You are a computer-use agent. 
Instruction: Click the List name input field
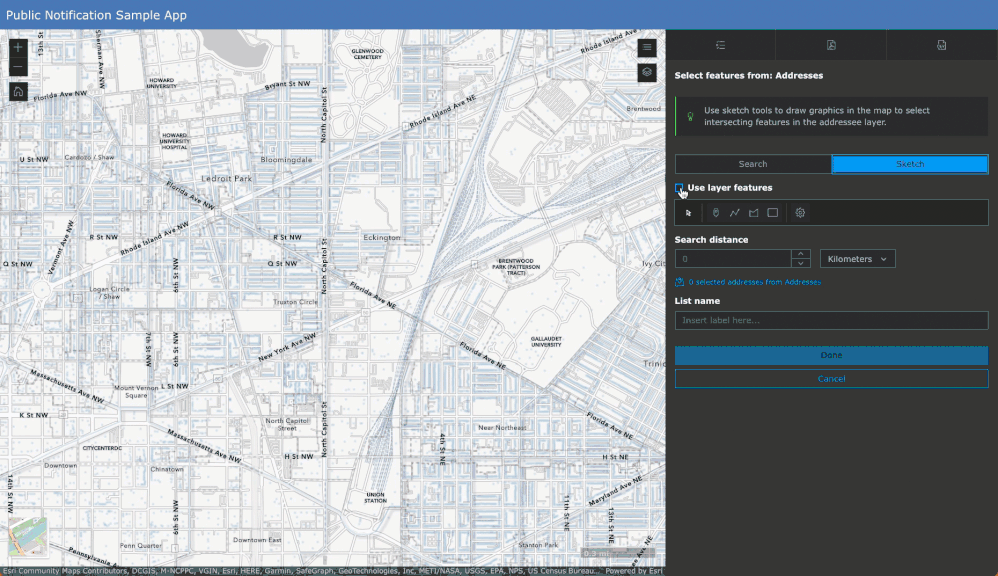pos(831,320)
